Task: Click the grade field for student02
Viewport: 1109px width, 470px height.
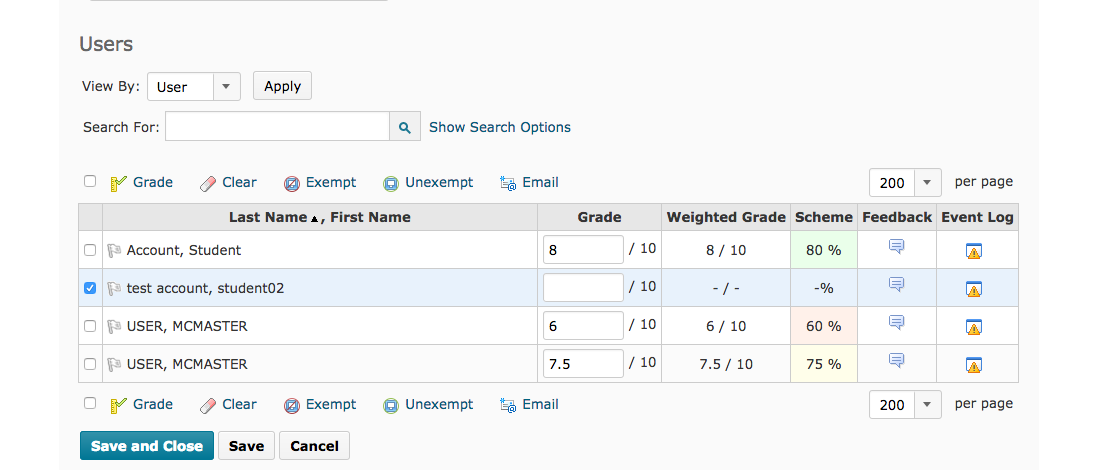Action: point(583,288)
